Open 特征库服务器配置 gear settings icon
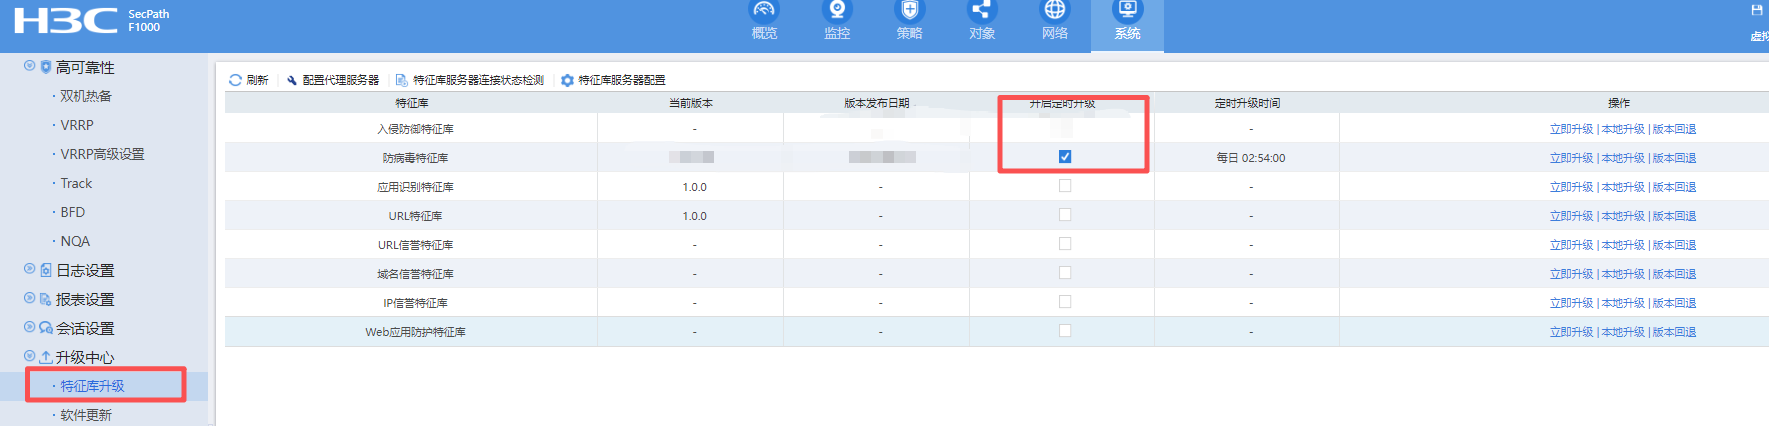The image size is (1769, 426). pos(567,80)
